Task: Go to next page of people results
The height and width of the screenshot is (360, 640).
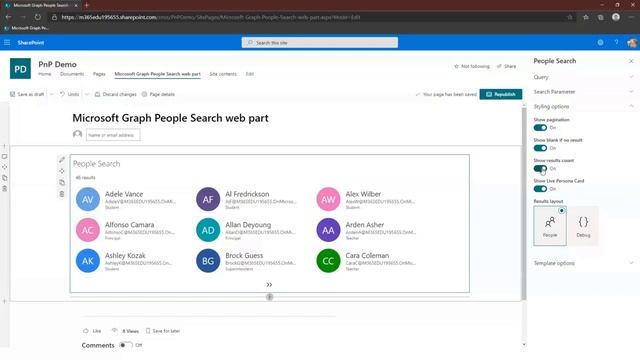Action: (269, 284)
